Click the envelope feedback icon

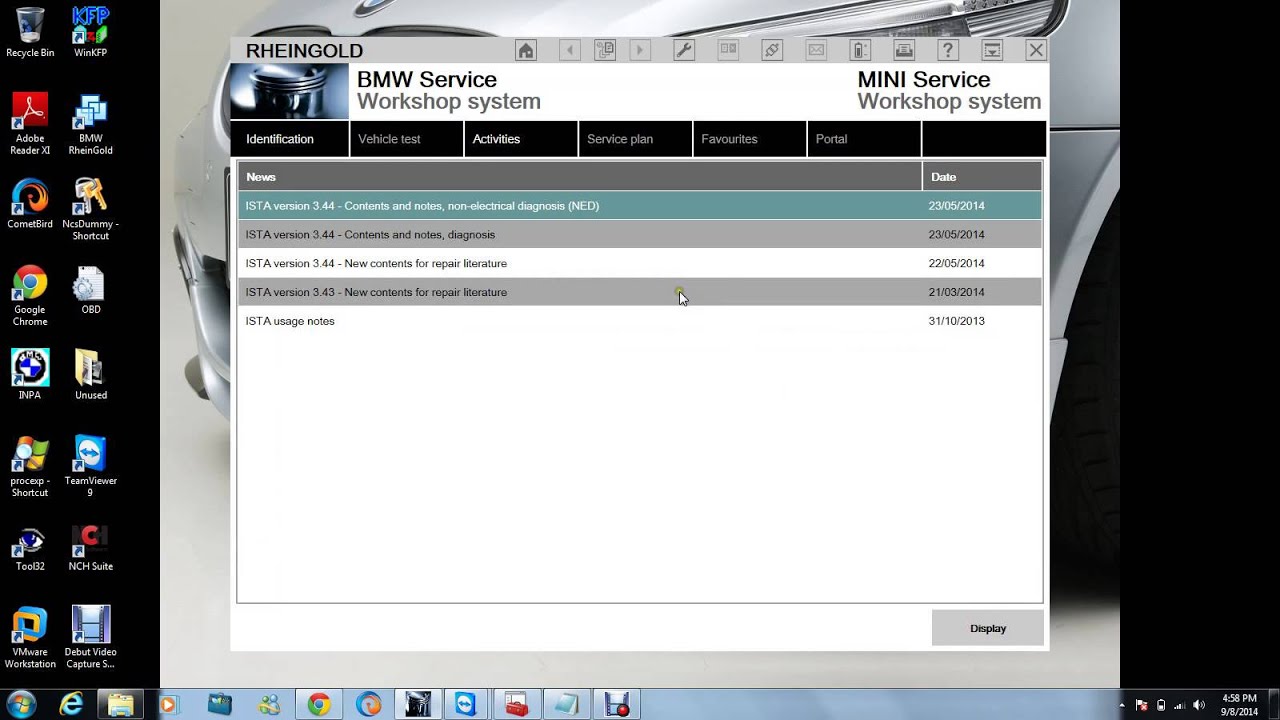[816, 50]
